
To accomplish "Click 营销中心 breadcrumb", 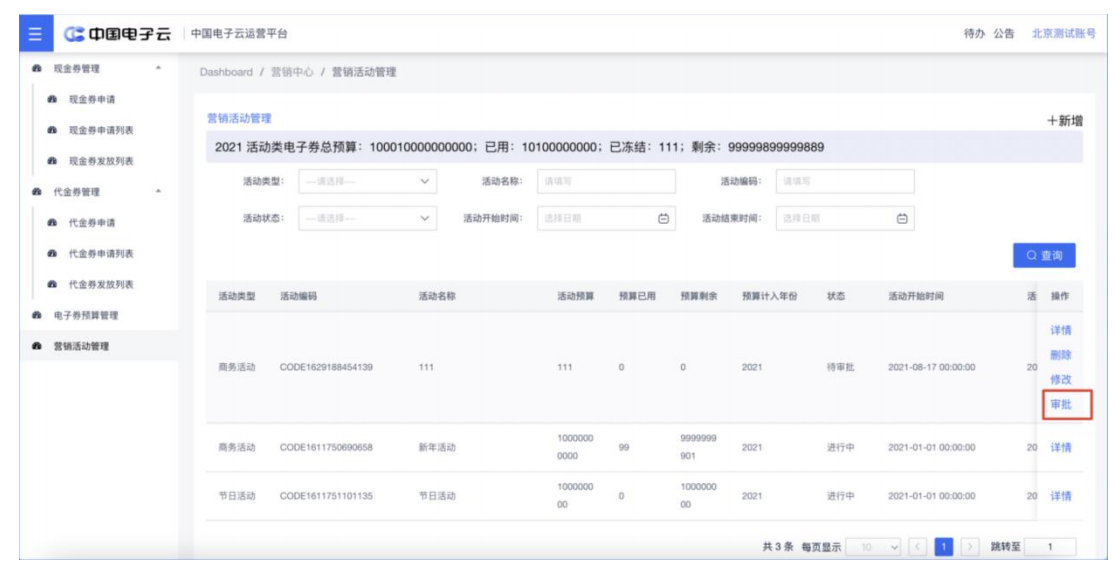I will [292, 72].
